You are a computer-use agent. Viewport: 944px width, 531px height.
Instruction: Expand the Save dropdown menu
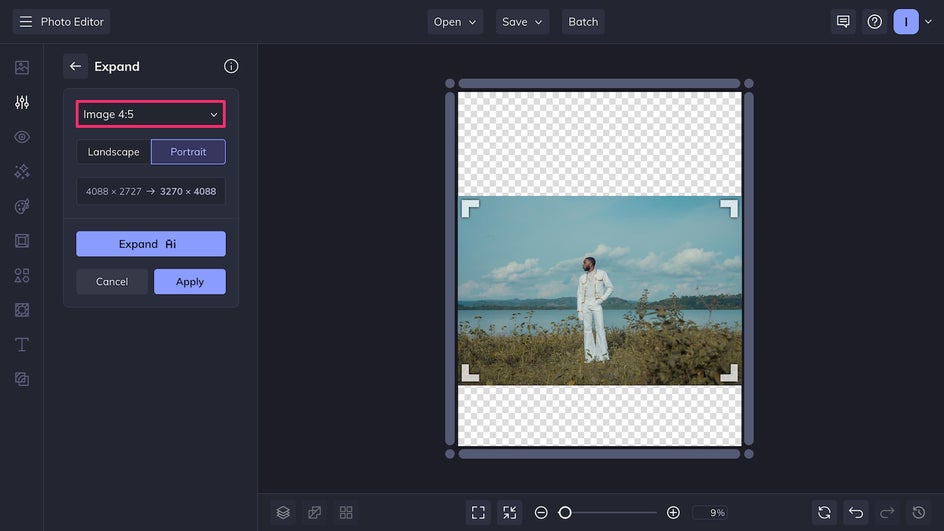tap(522, 22)
